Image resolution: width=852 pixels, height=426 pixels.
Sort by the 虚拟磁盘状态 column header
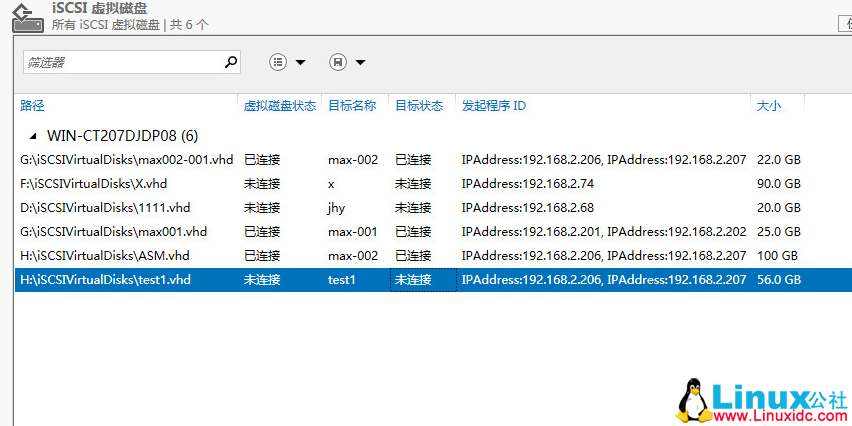pyautogui.click(x=280, y=105)
